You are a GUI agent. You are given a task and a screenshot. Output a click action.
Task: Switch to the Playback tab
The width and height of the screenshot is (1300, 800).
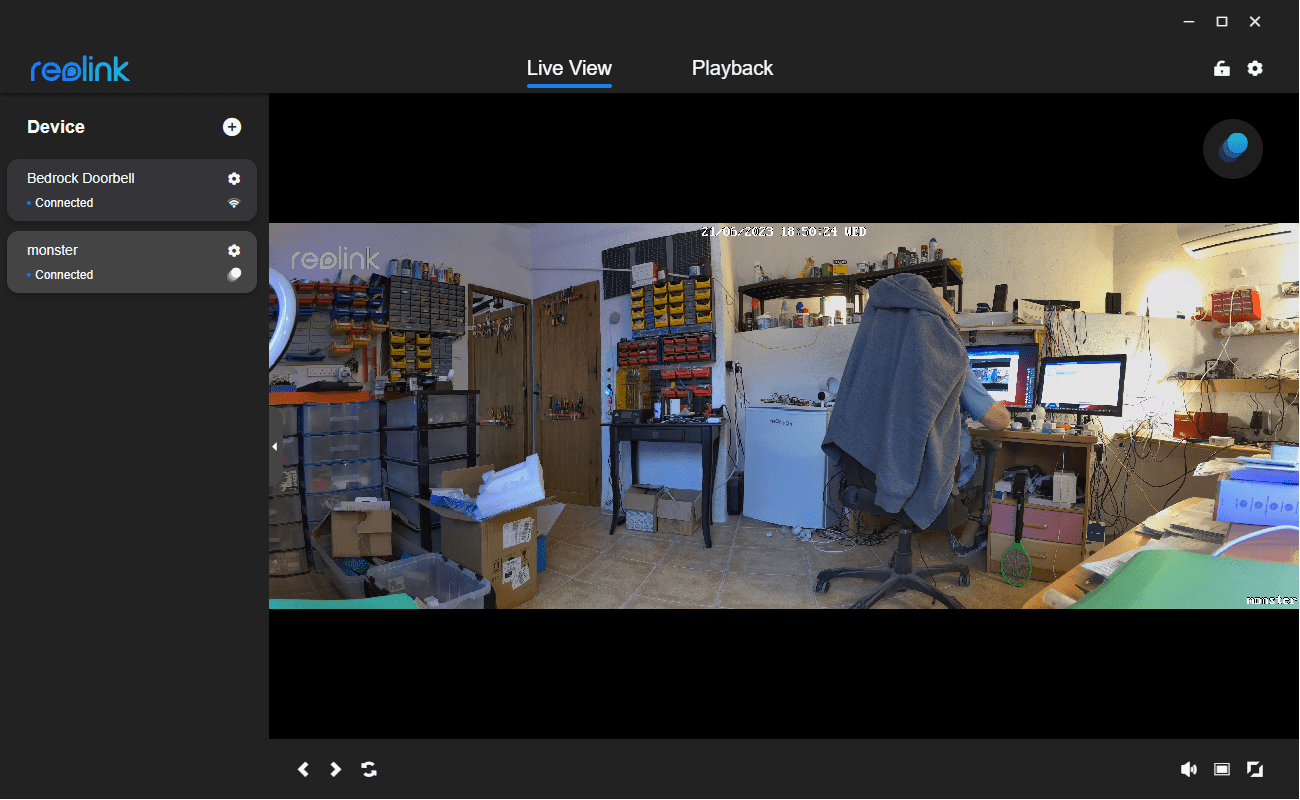click(732, 68)
